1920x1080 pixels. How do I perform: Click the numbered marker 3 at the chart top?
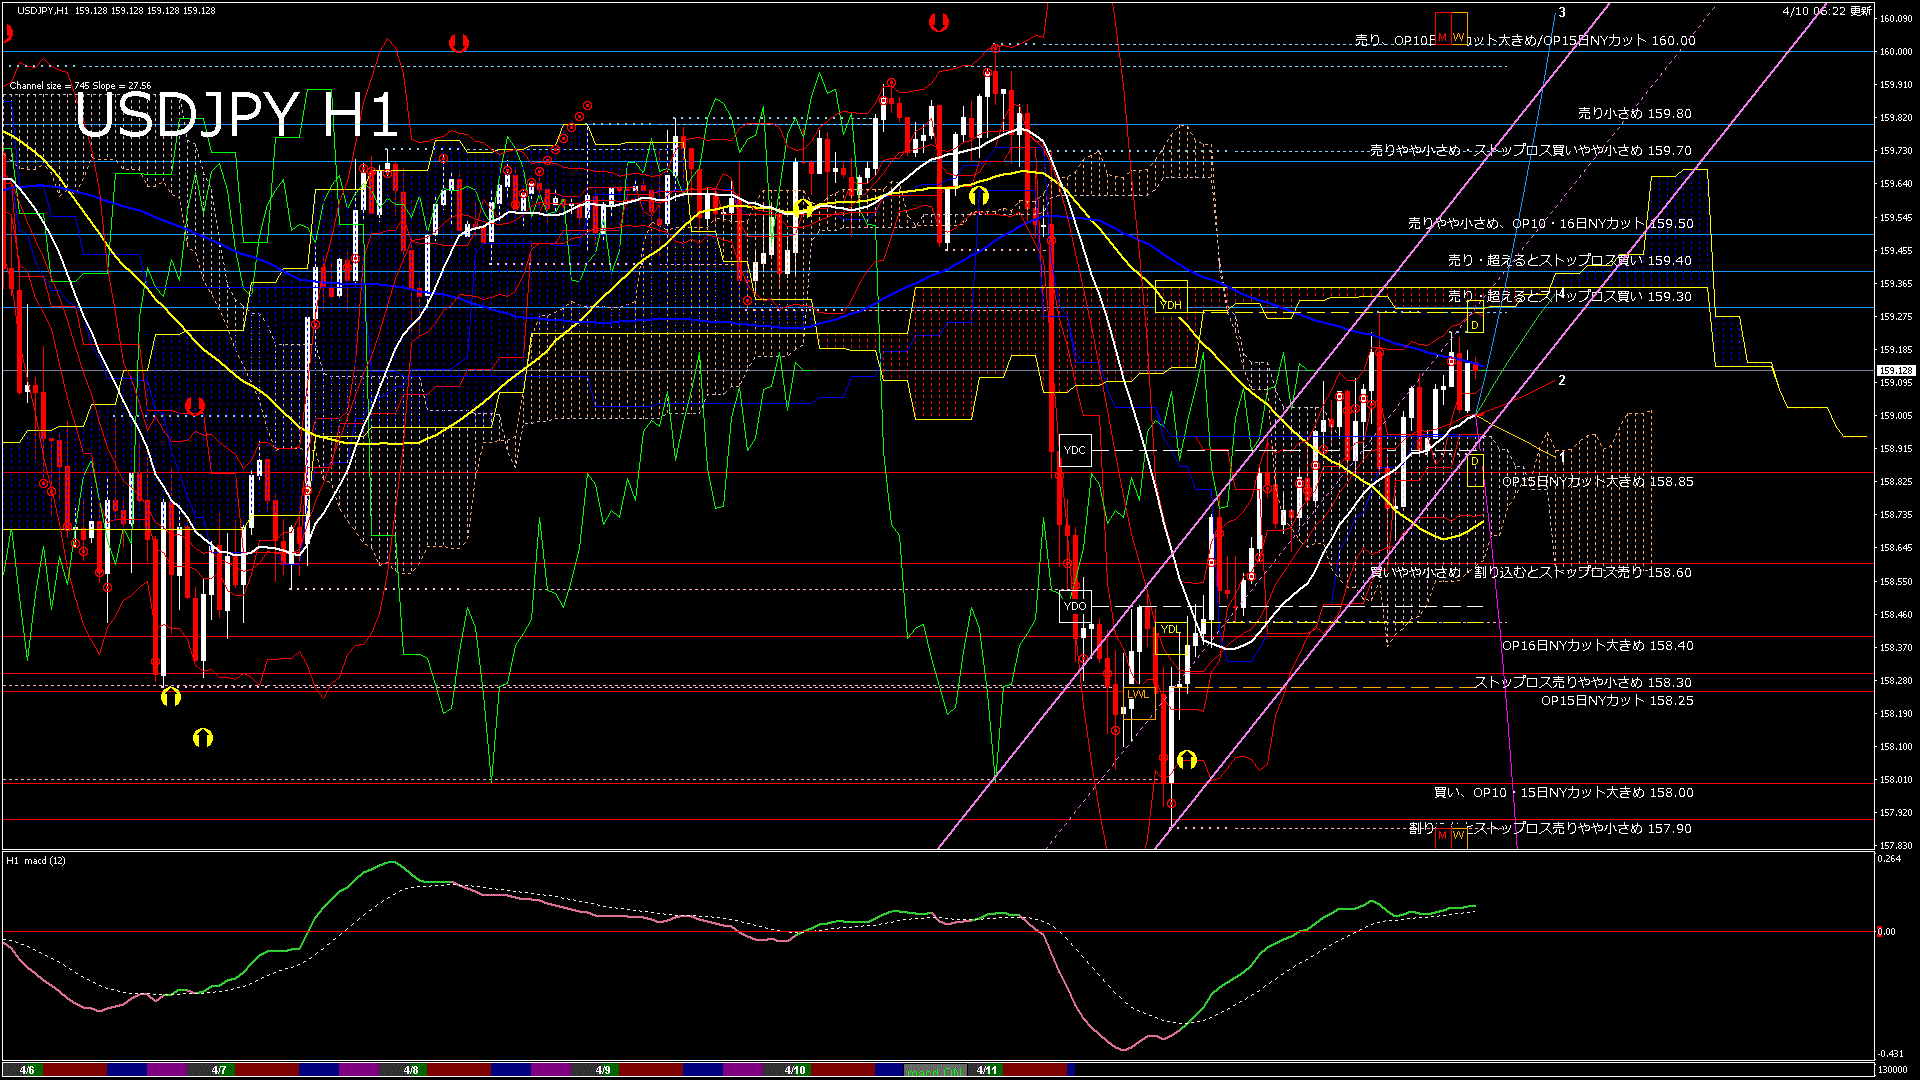[1562, 12]
